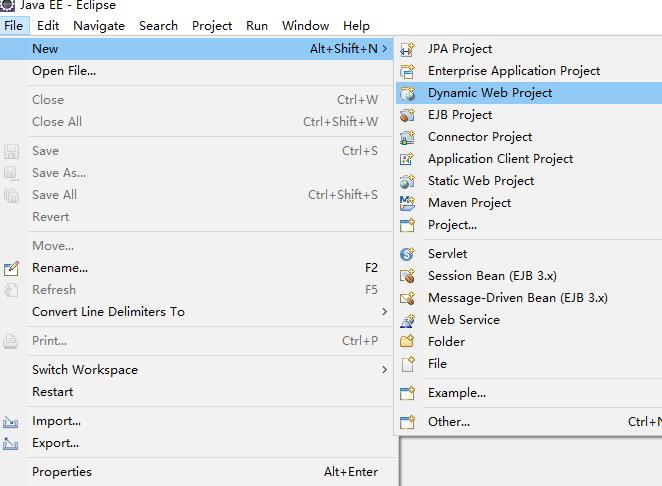The image size is (662, 486).
Task: Click the Project... wizard icon
Action: click(x=407, y=225)
